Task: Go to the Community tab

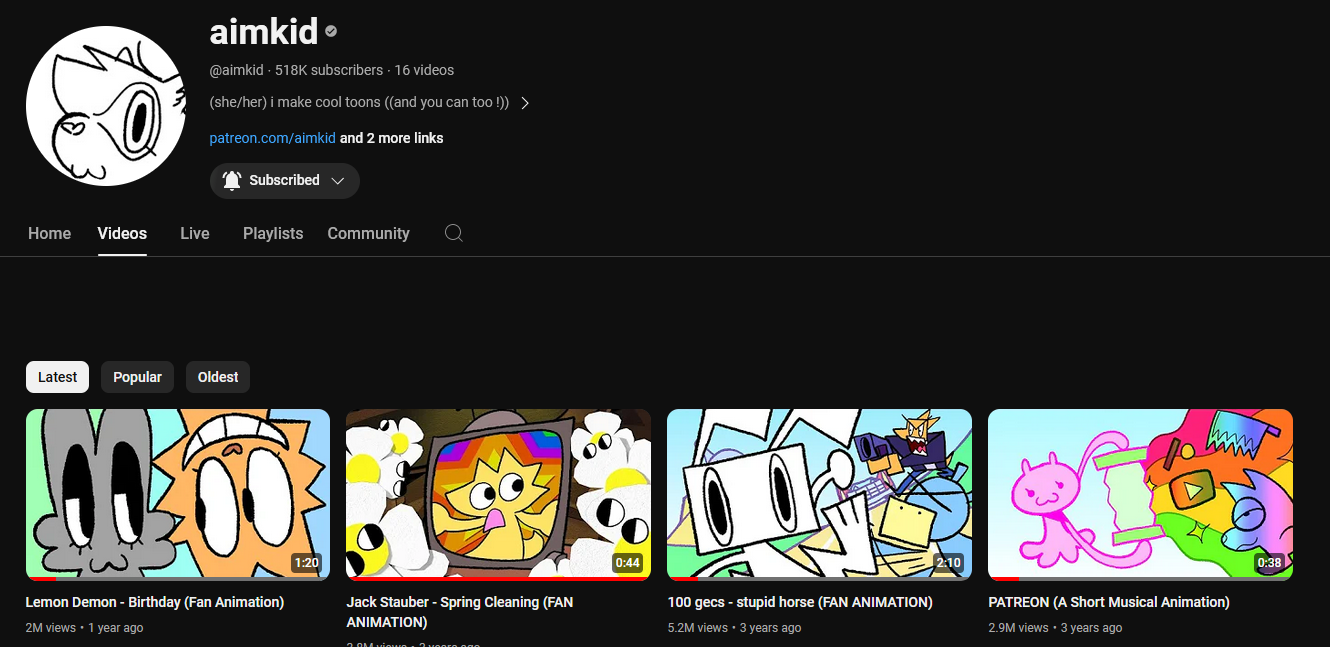Action: pos(368,233)
